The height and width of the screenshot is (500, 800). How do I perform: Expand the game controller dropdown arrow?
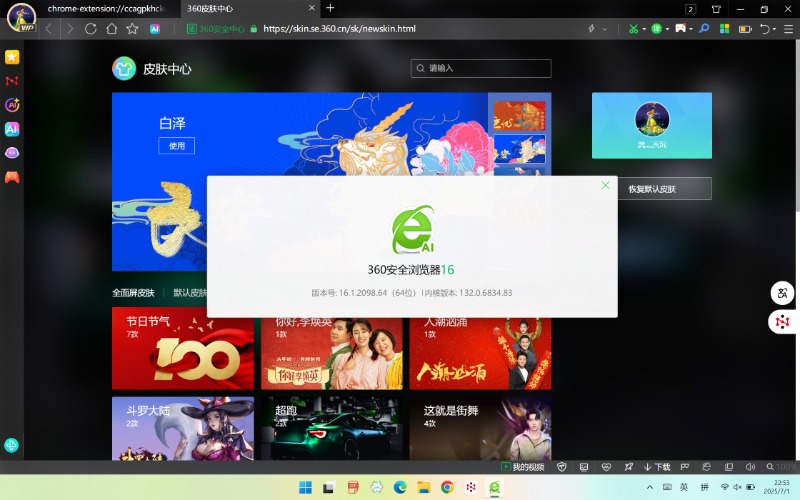[x=691, y=29]
